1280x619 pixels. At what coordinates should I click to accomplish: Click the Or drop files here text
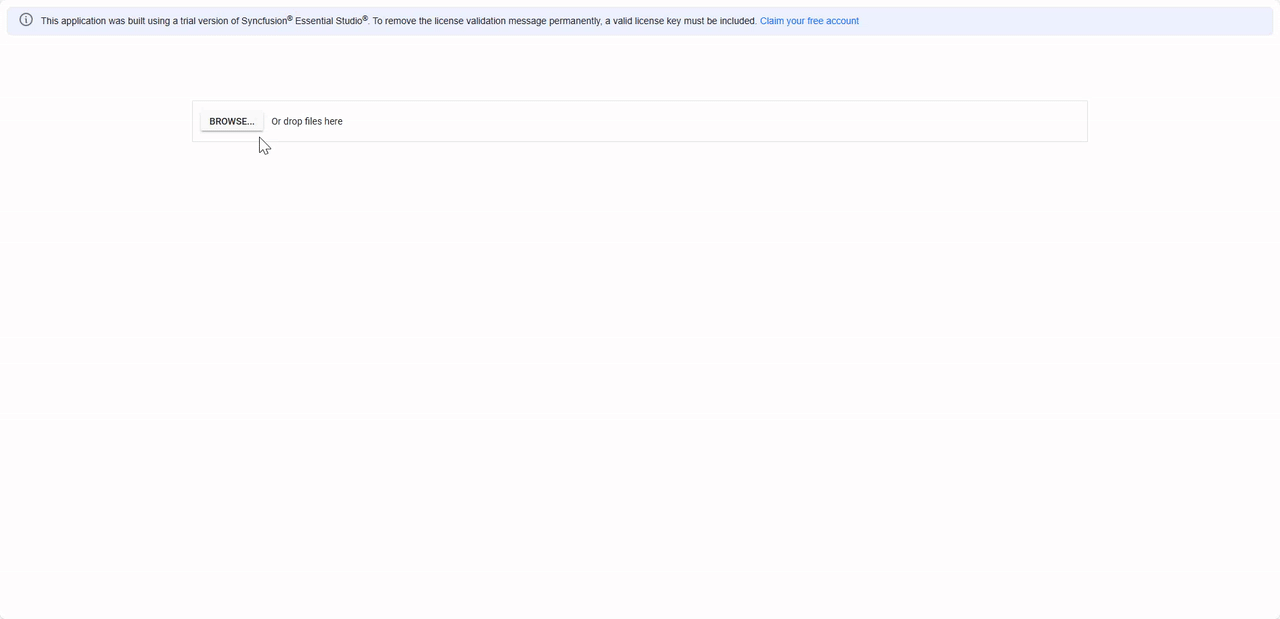coord(306,121)
